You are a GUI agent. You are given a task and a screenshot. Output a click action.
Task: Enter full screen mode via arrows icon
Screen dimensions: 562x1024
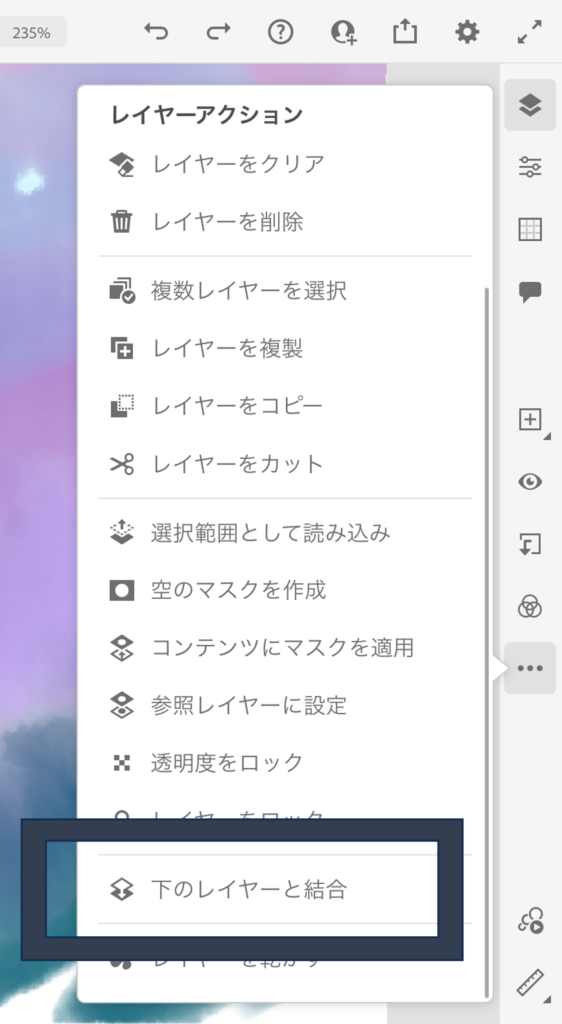tap(529, 31)
